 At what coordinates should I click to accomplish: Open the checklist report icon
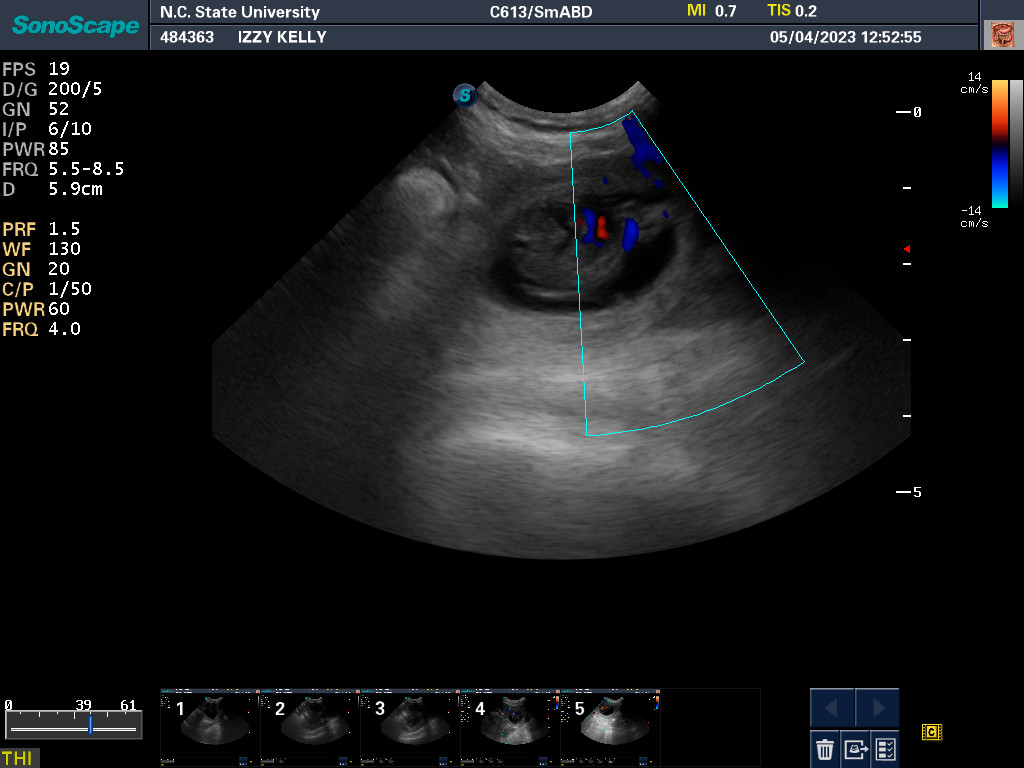pyautogui.click(x=885, y=748)
